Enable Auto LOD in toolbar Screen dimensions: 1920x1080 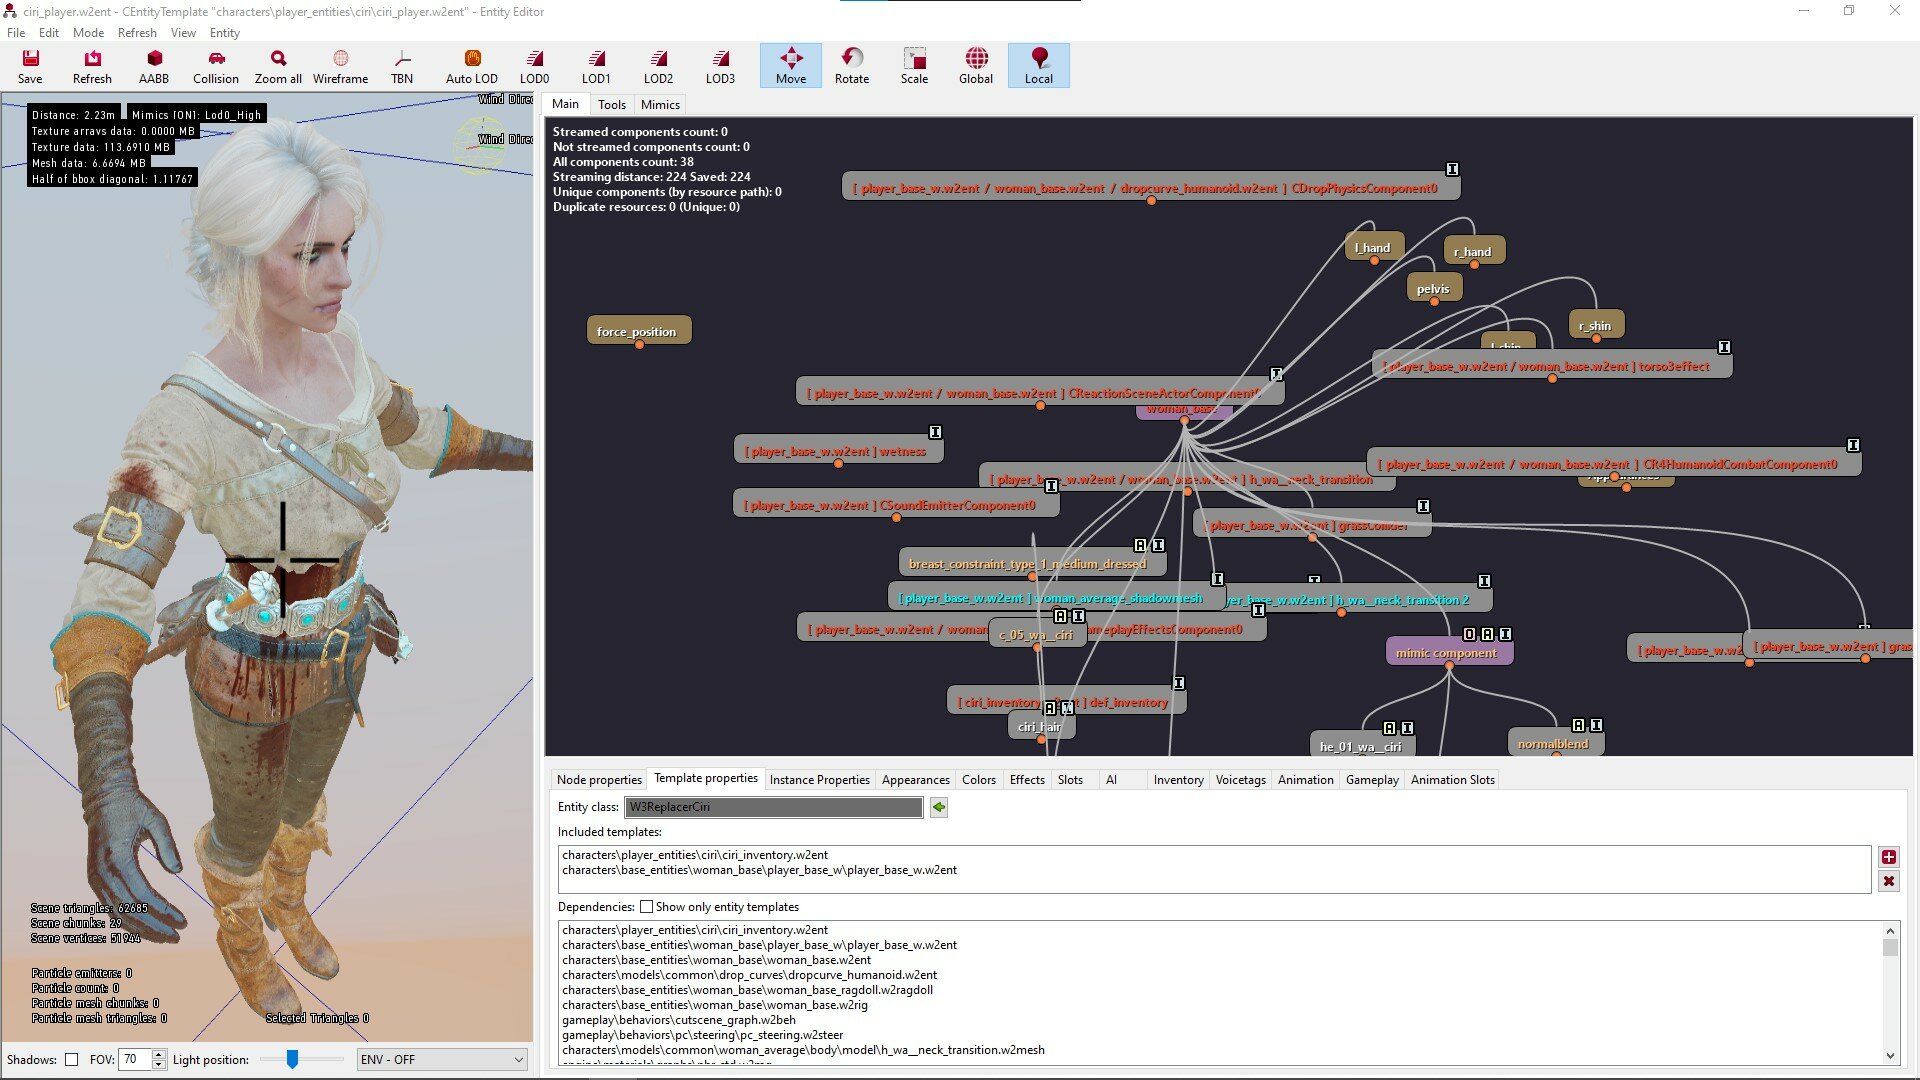[472, 66]
